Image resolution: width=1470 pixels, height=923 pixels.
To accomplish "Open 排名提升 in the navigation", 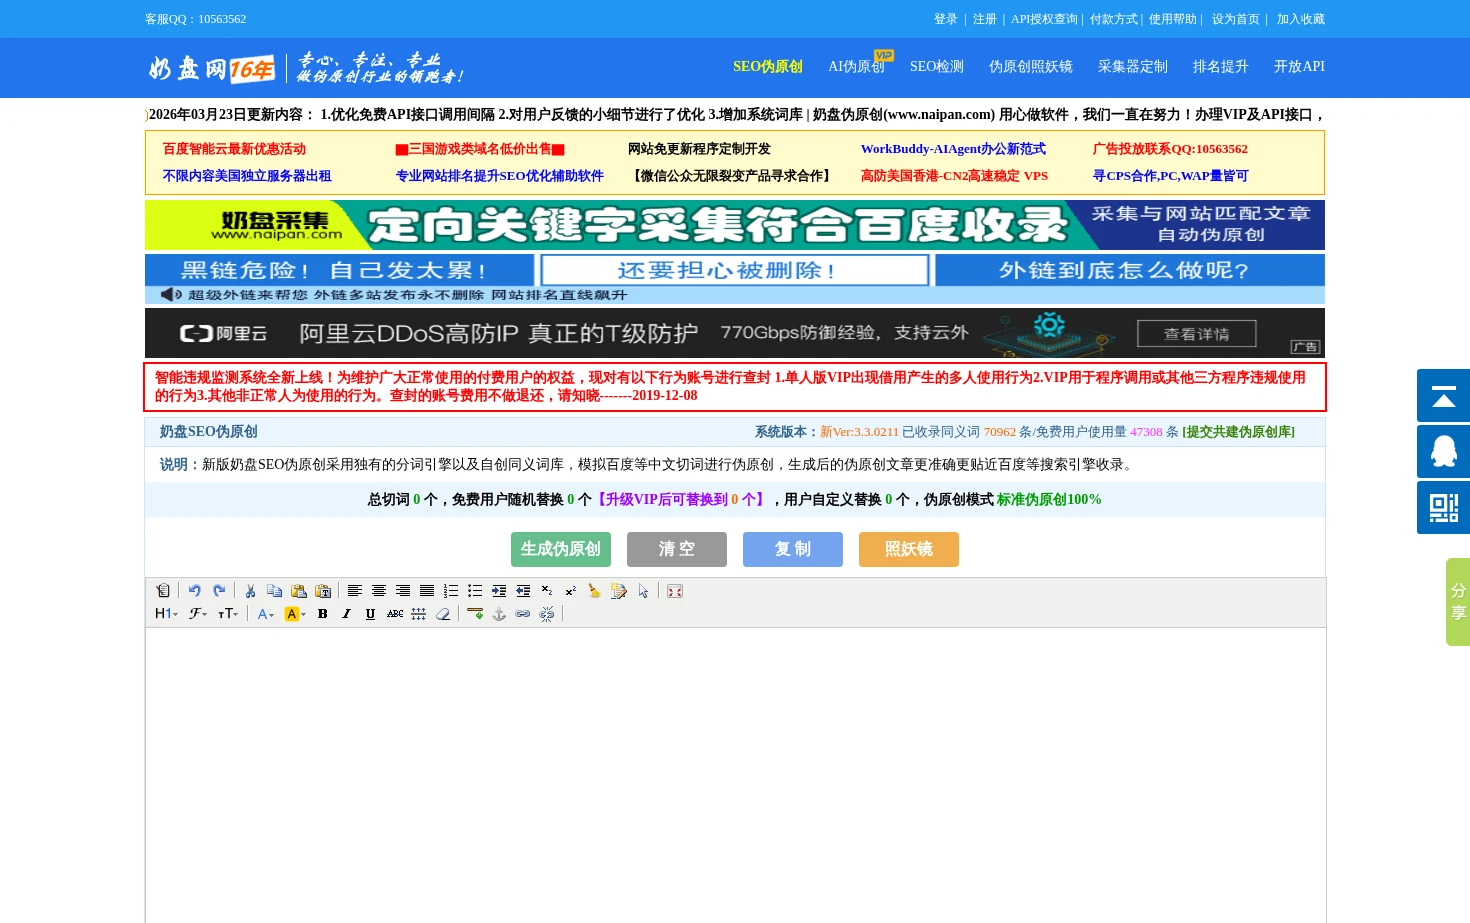I will (x=1221, y=67).
